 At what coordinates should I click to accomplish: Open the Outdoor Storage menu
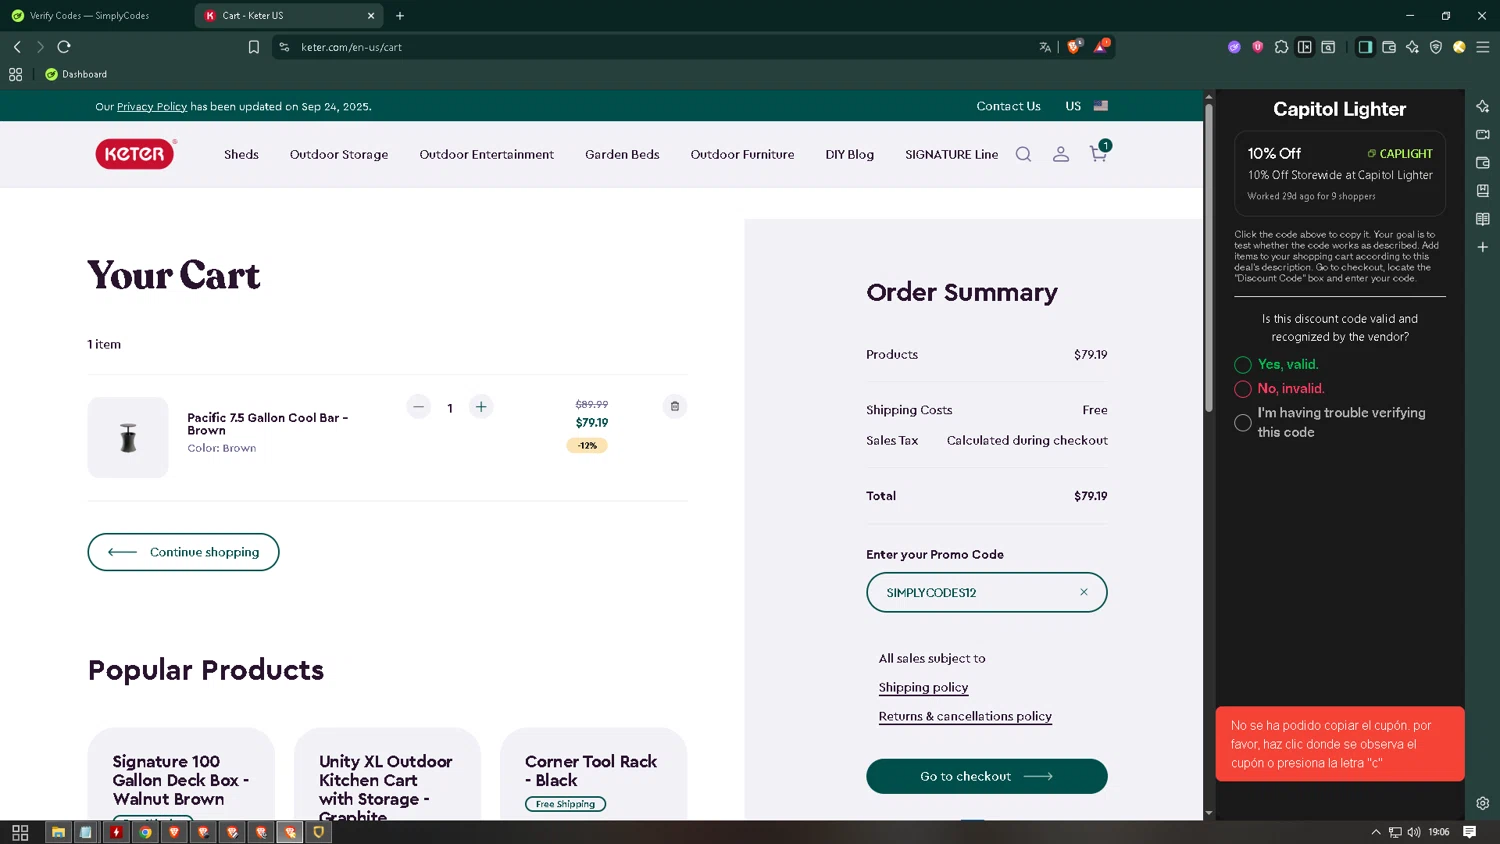coord(339,154)
